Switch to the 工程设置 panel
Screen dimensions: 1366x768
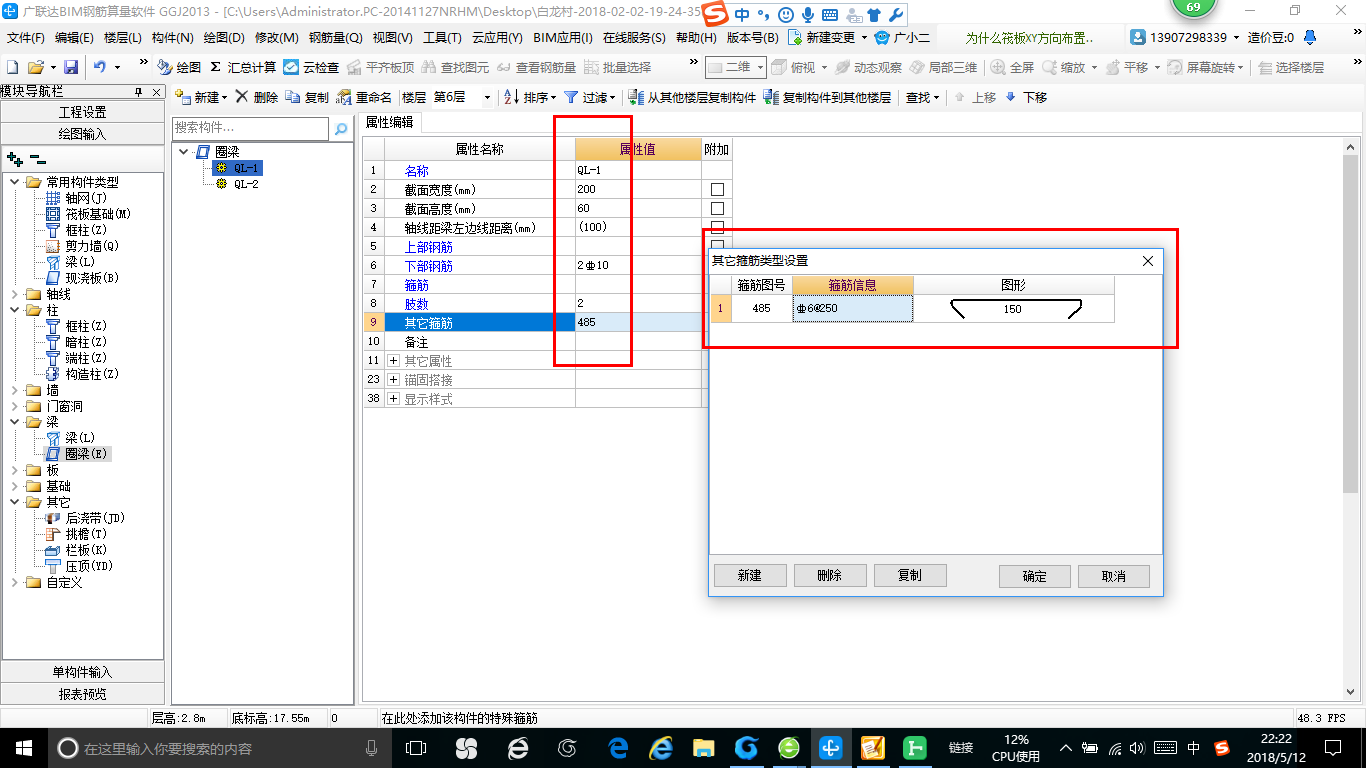tap(83, 112)
